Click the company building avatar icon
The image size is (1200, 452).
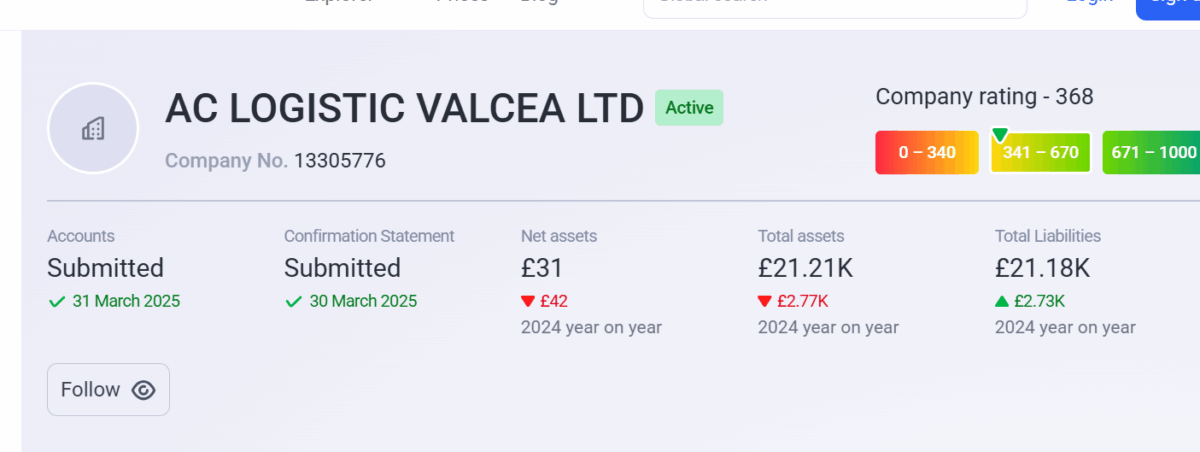[x=93, y=128]
